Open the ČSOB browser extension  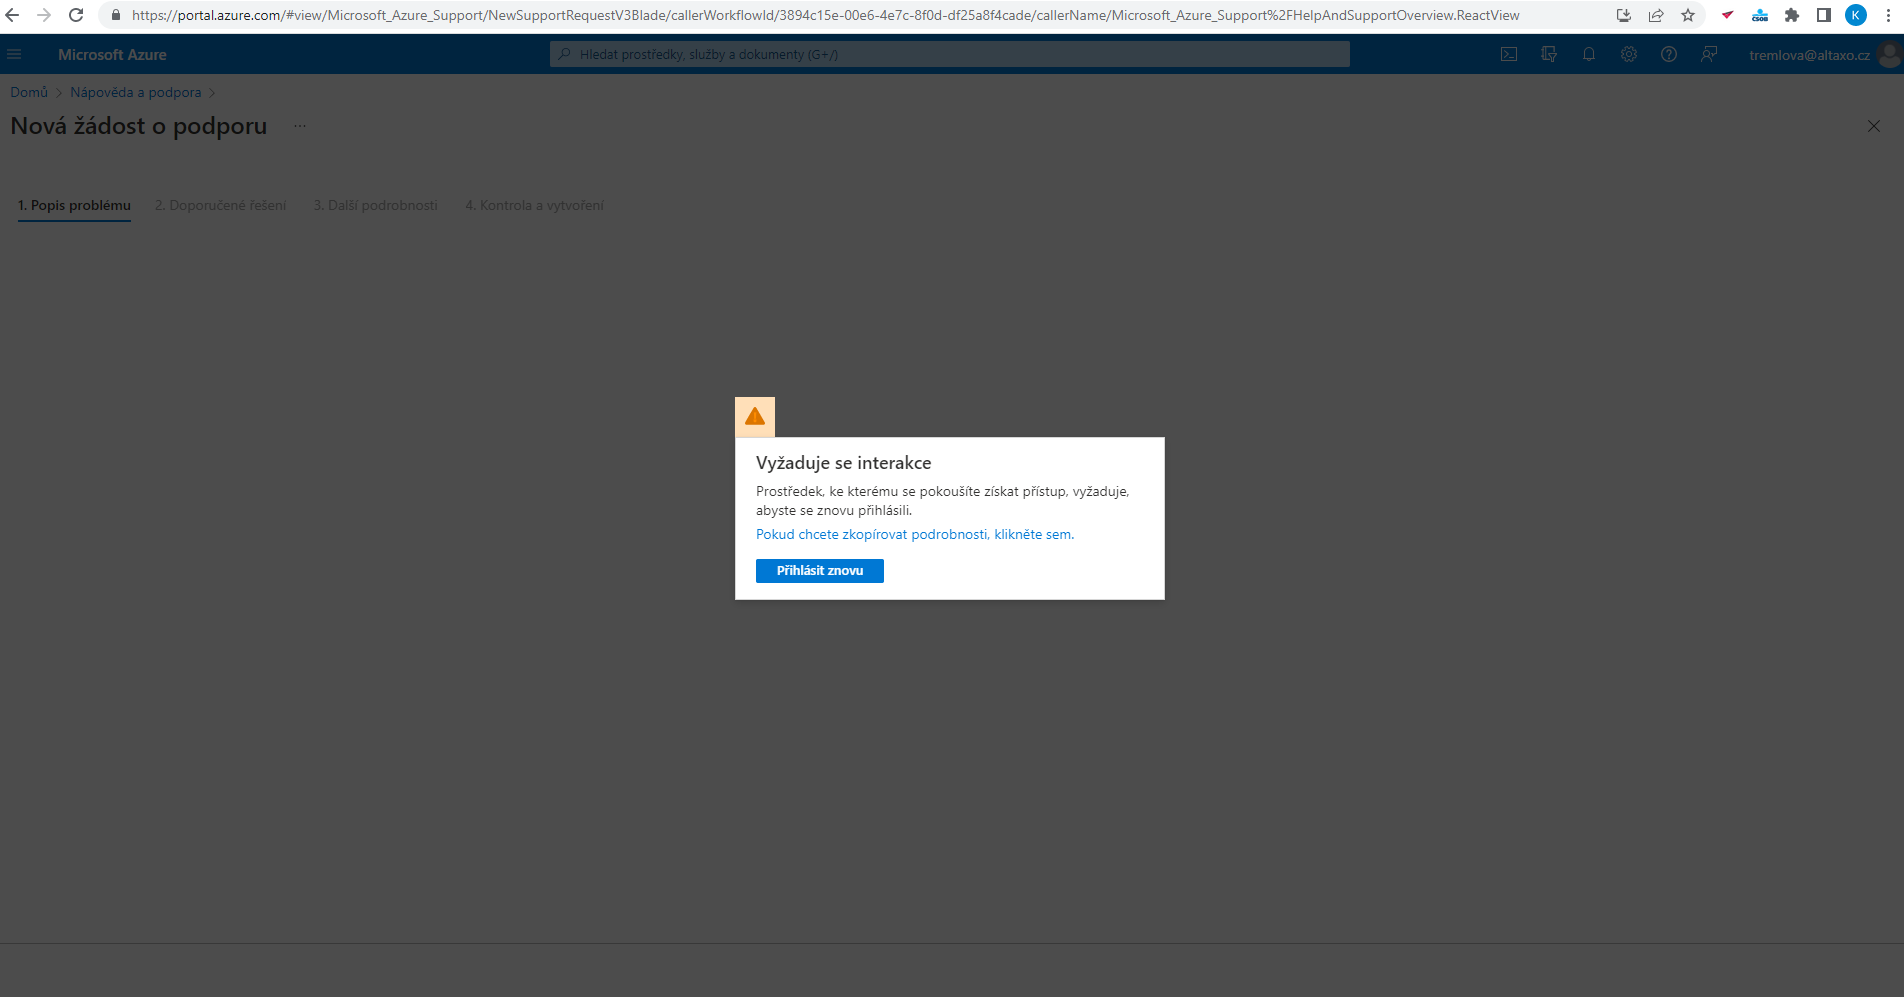(1760, 15)
